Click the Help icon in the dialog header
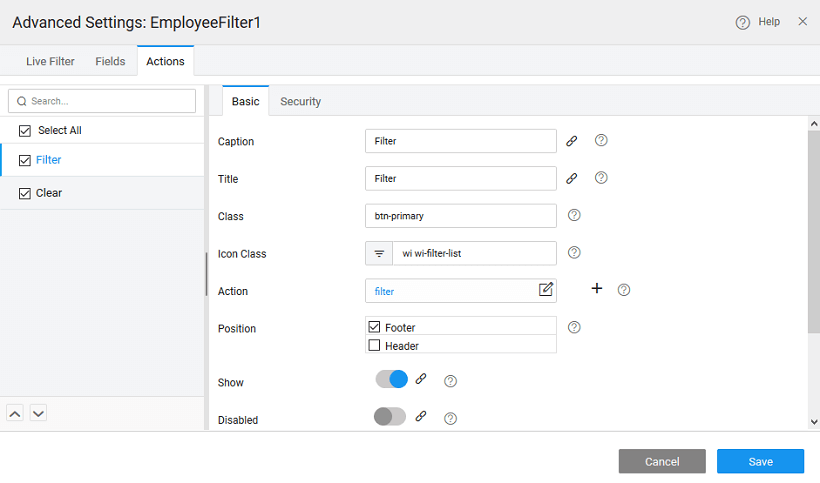Screen dimensions: 820x483 coord(743,22)
